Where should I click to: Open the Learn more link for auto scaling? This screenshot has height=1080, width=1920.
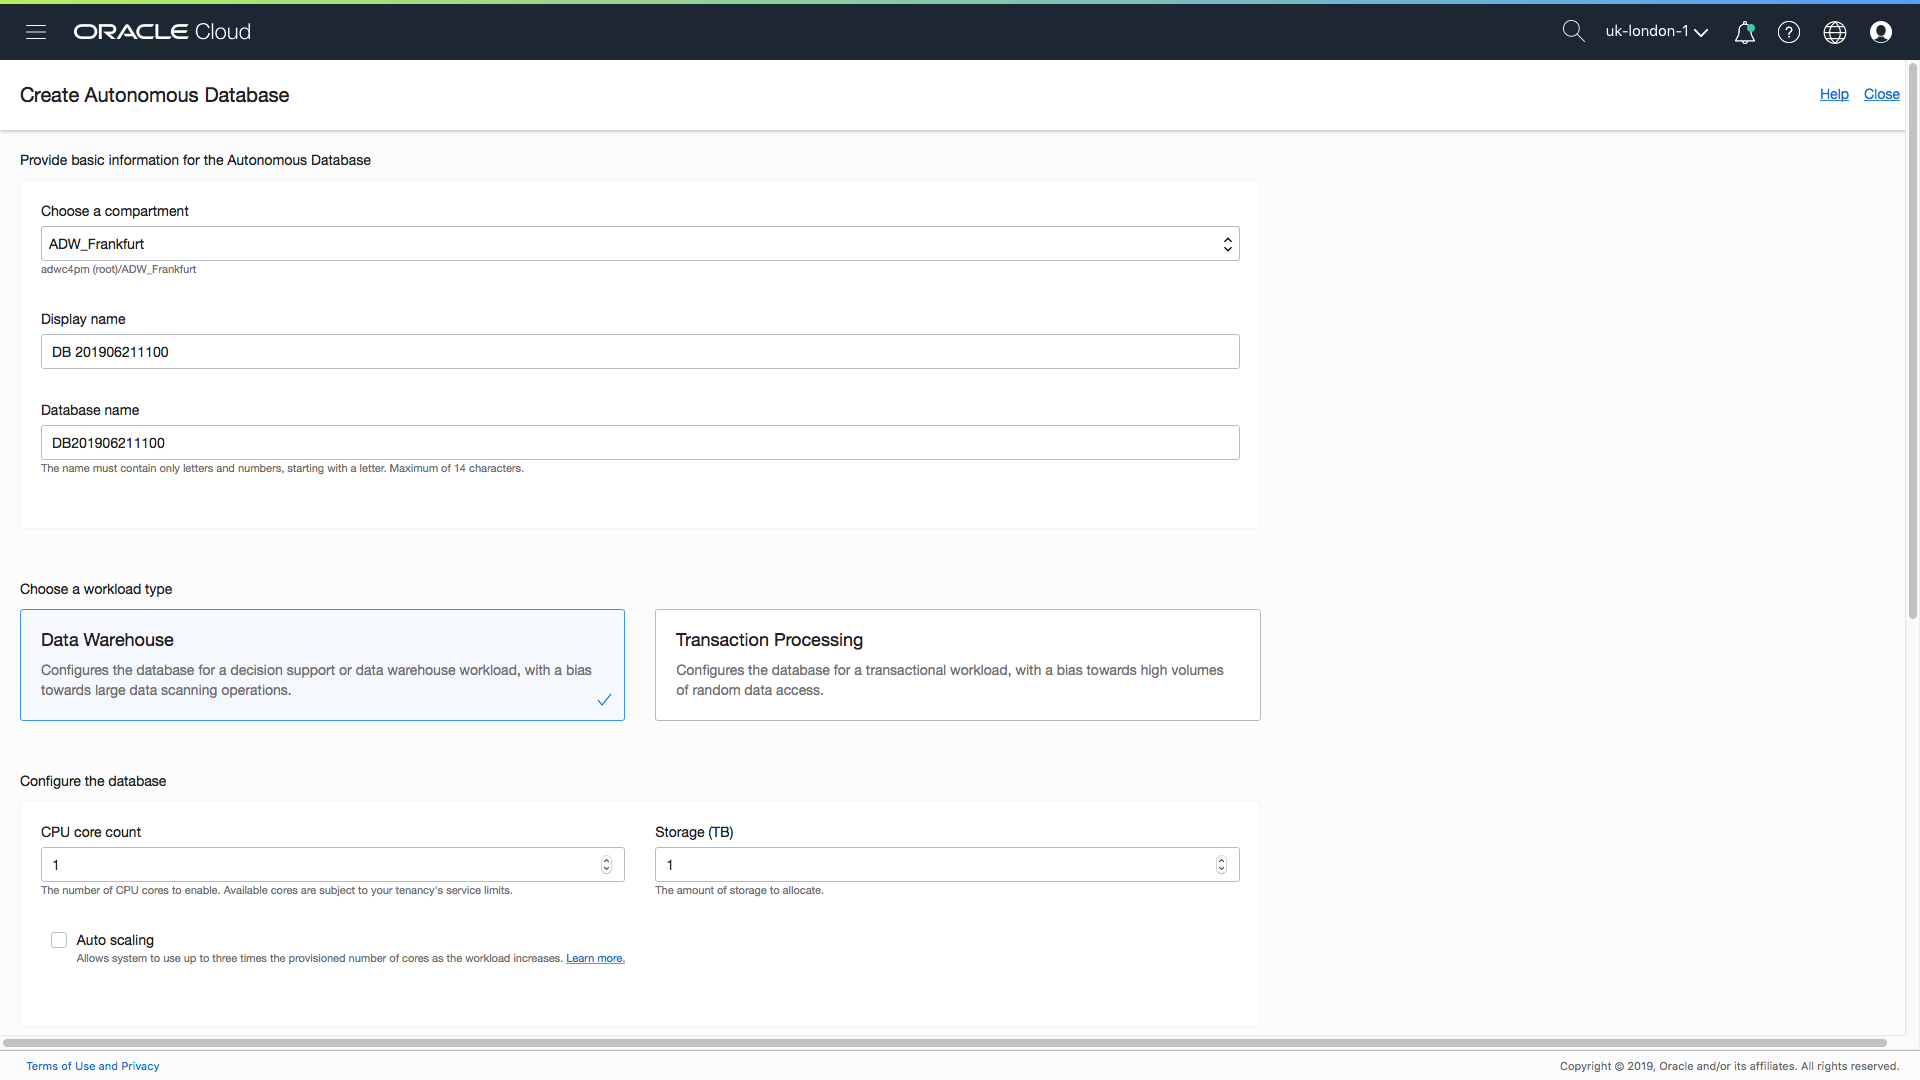point(595,958)
